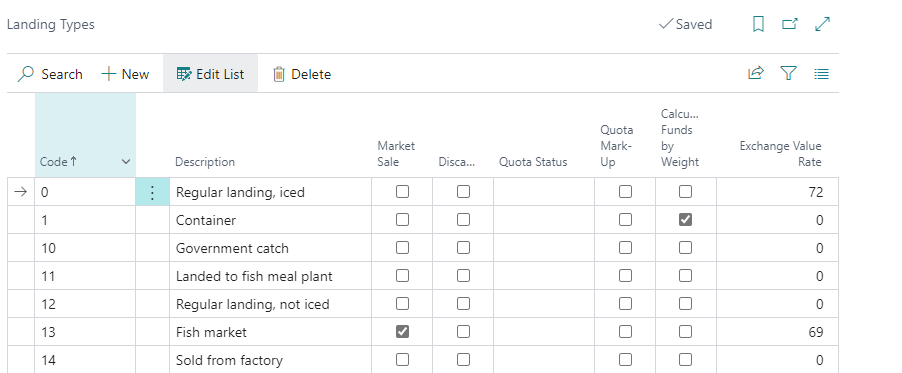Click the Search magnifier icon
902x373 pixels.
[25, 74]
